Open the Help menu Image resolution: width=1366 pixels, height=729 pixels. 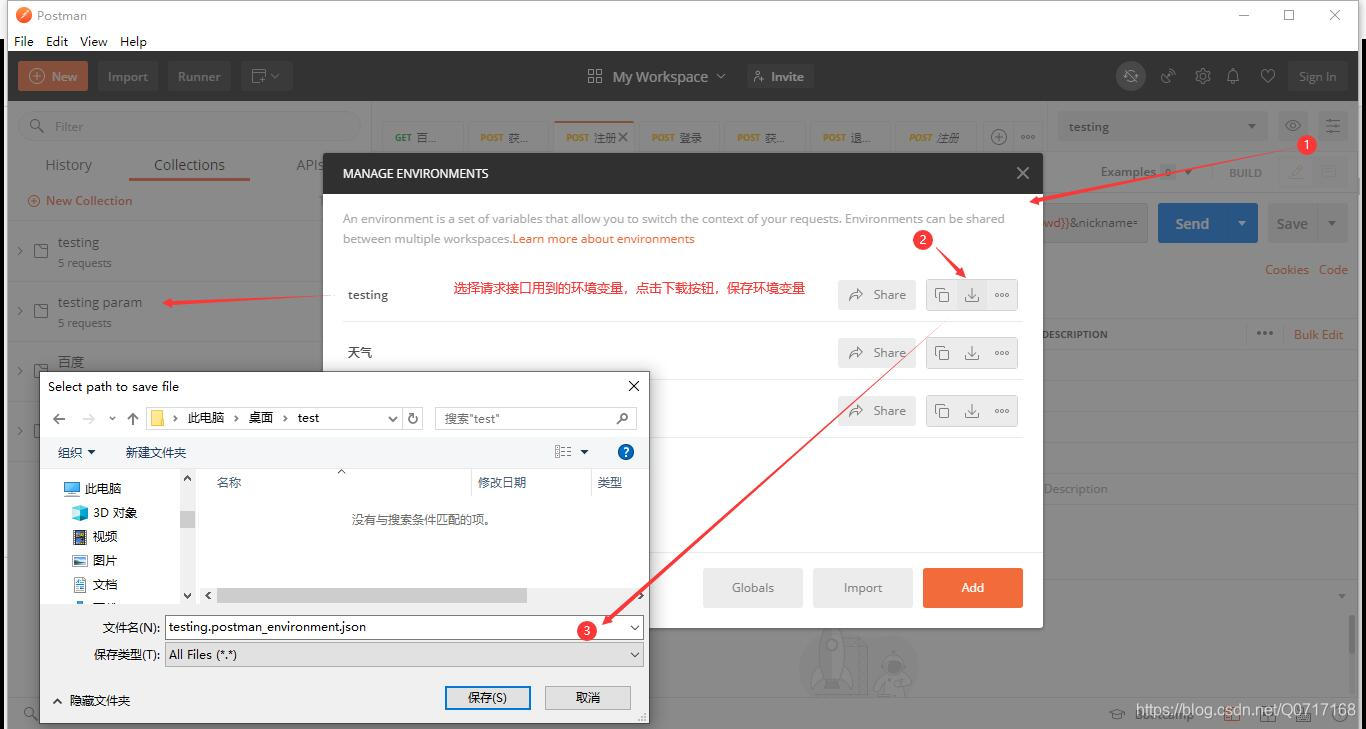pyautogui.click(x=133, y=41)
